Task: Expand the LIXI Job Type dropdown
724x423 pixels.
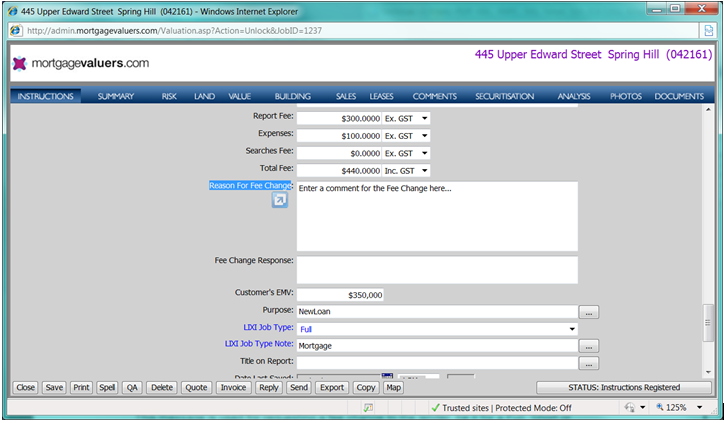Action: tap(572, 329)
